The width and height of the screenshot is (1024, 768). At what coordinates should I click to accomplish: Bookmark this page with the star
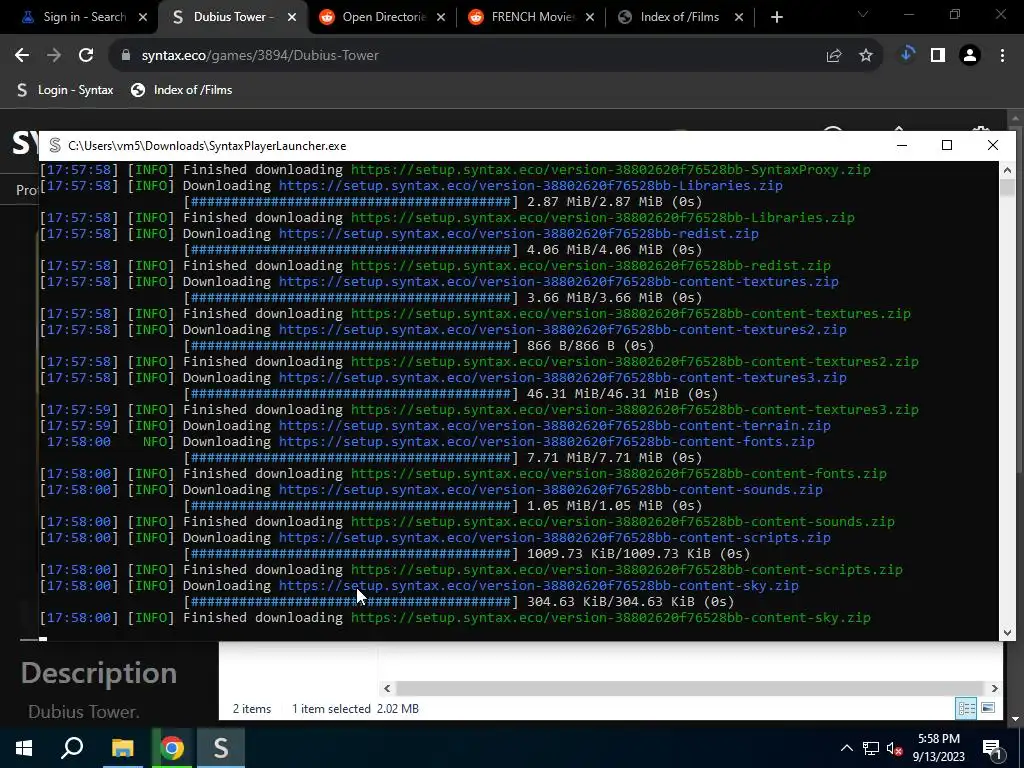click(x=866, y=56)
